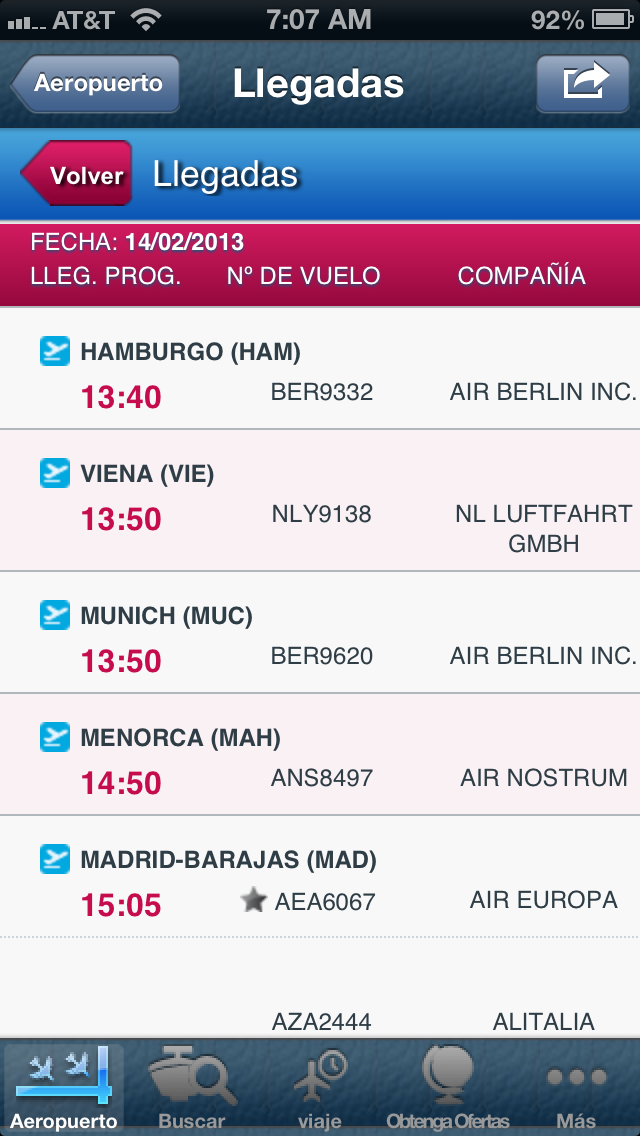Tap the arrival plane icon beside Hamburgo

54,351
